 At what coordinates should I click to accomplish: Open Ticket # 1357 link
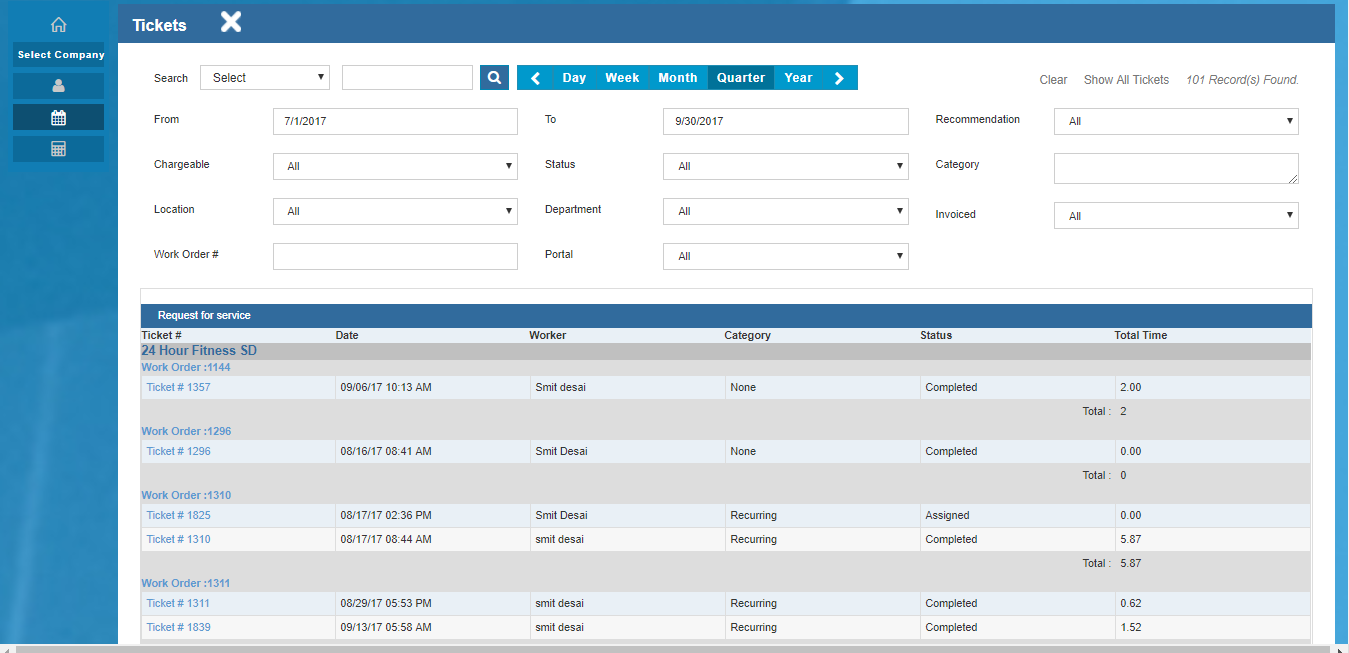pyautogui.click(x=178, y=387)
